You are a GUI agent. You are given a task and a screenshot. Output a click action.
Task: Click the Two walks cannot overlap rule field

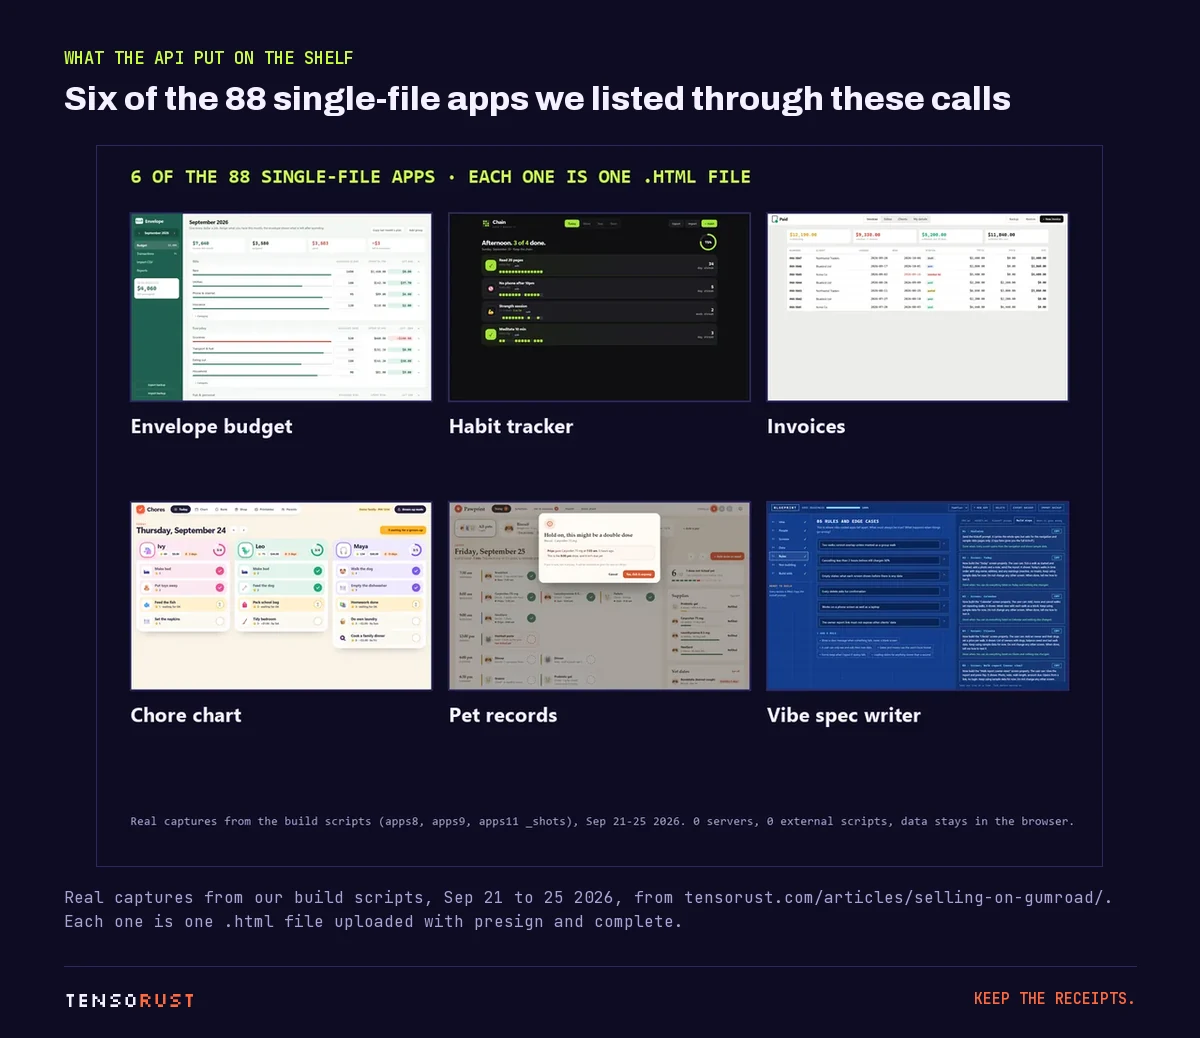[x=880, y=545]
